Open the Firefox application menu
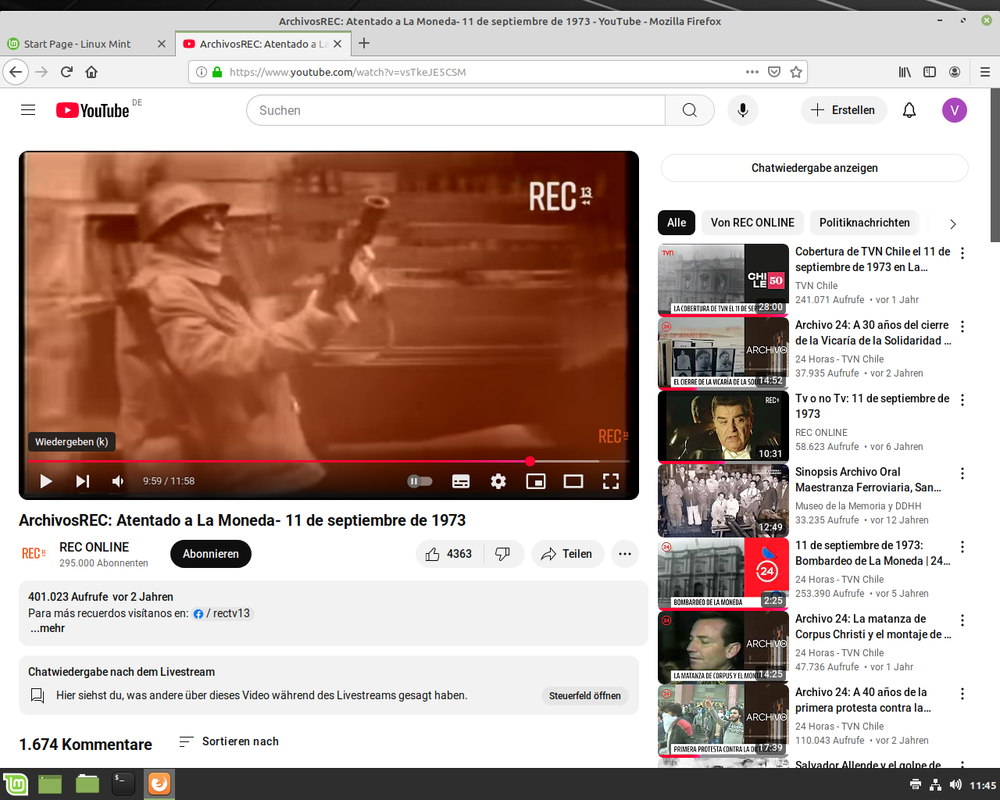The image size is (1000, 800). pyautogui.click(x=985, y=72)
